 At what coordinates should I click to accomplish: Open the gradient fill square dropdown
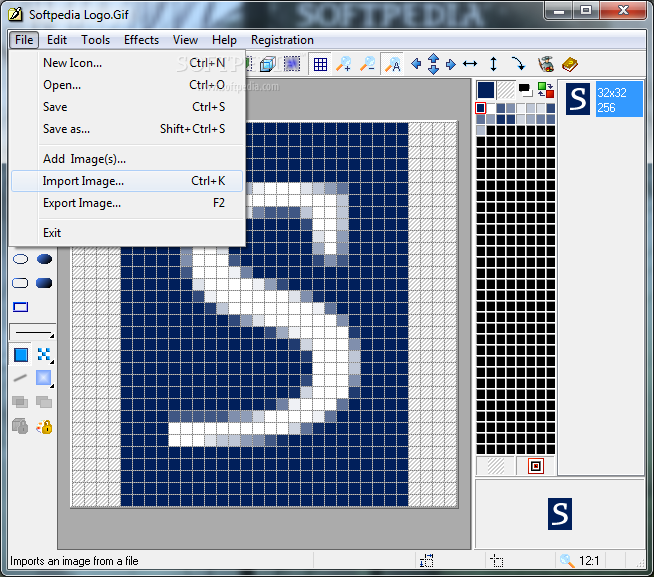44,378
